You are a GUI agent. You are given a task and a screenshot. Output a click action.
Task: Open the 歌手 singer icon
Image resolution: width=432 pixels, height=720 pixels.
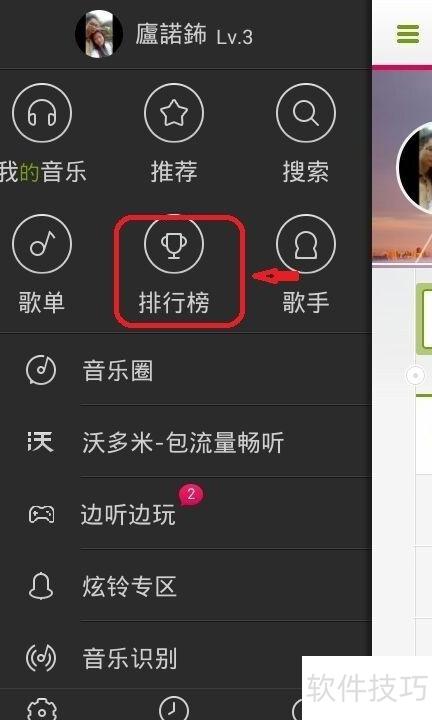pyautogui.click(x=306, y=244)
